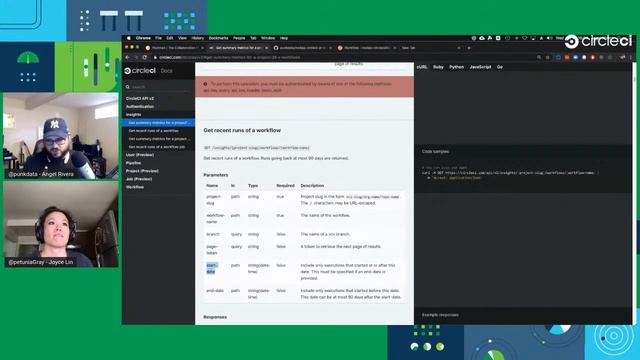Screen dimensions: 640x360
Task: Open the People menu
Action: point(239,38)
